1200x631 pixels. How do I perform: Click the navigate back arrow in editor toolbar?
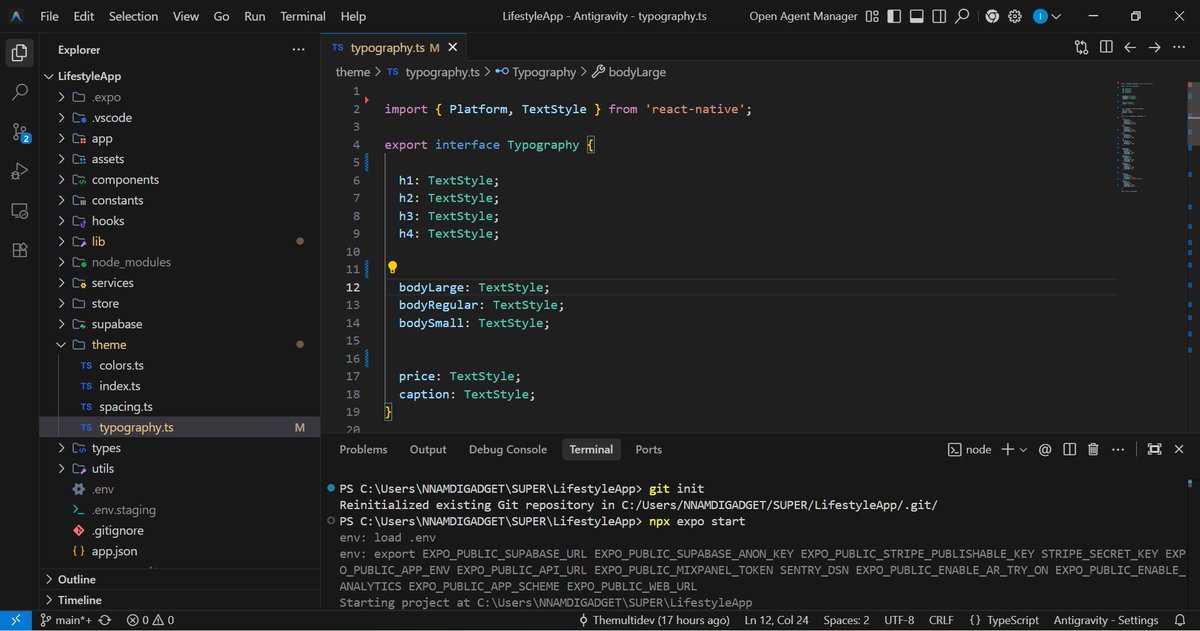click(x=1131, y=47)
